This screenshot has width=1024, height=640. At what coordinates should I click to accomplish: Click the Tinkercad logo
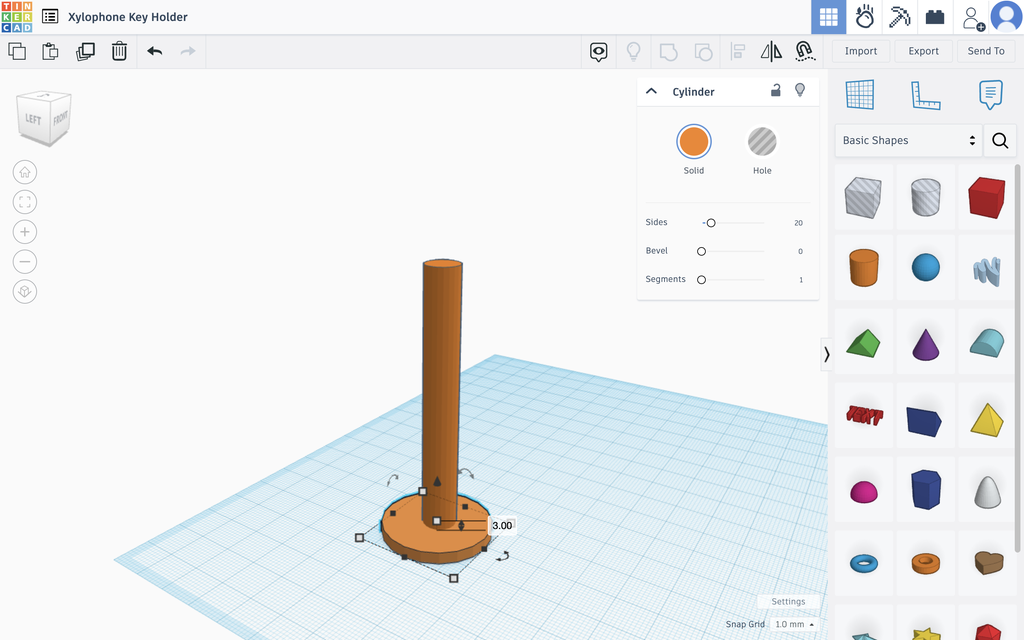(x=16, y=16)
